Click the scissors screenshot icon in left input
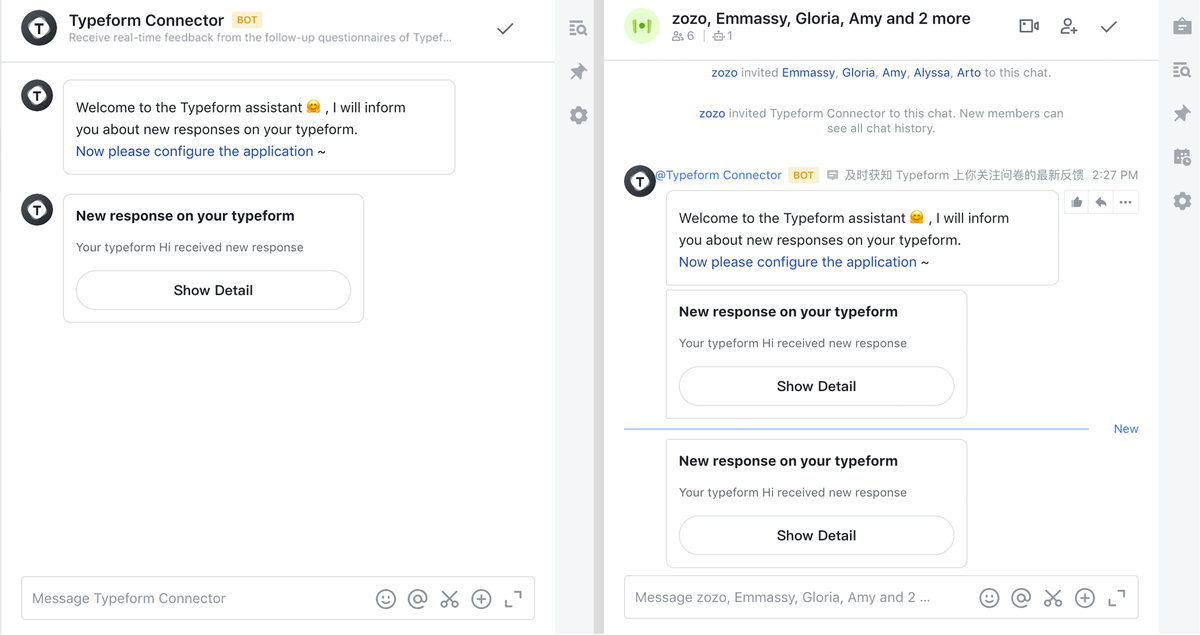 pos(450,599)
